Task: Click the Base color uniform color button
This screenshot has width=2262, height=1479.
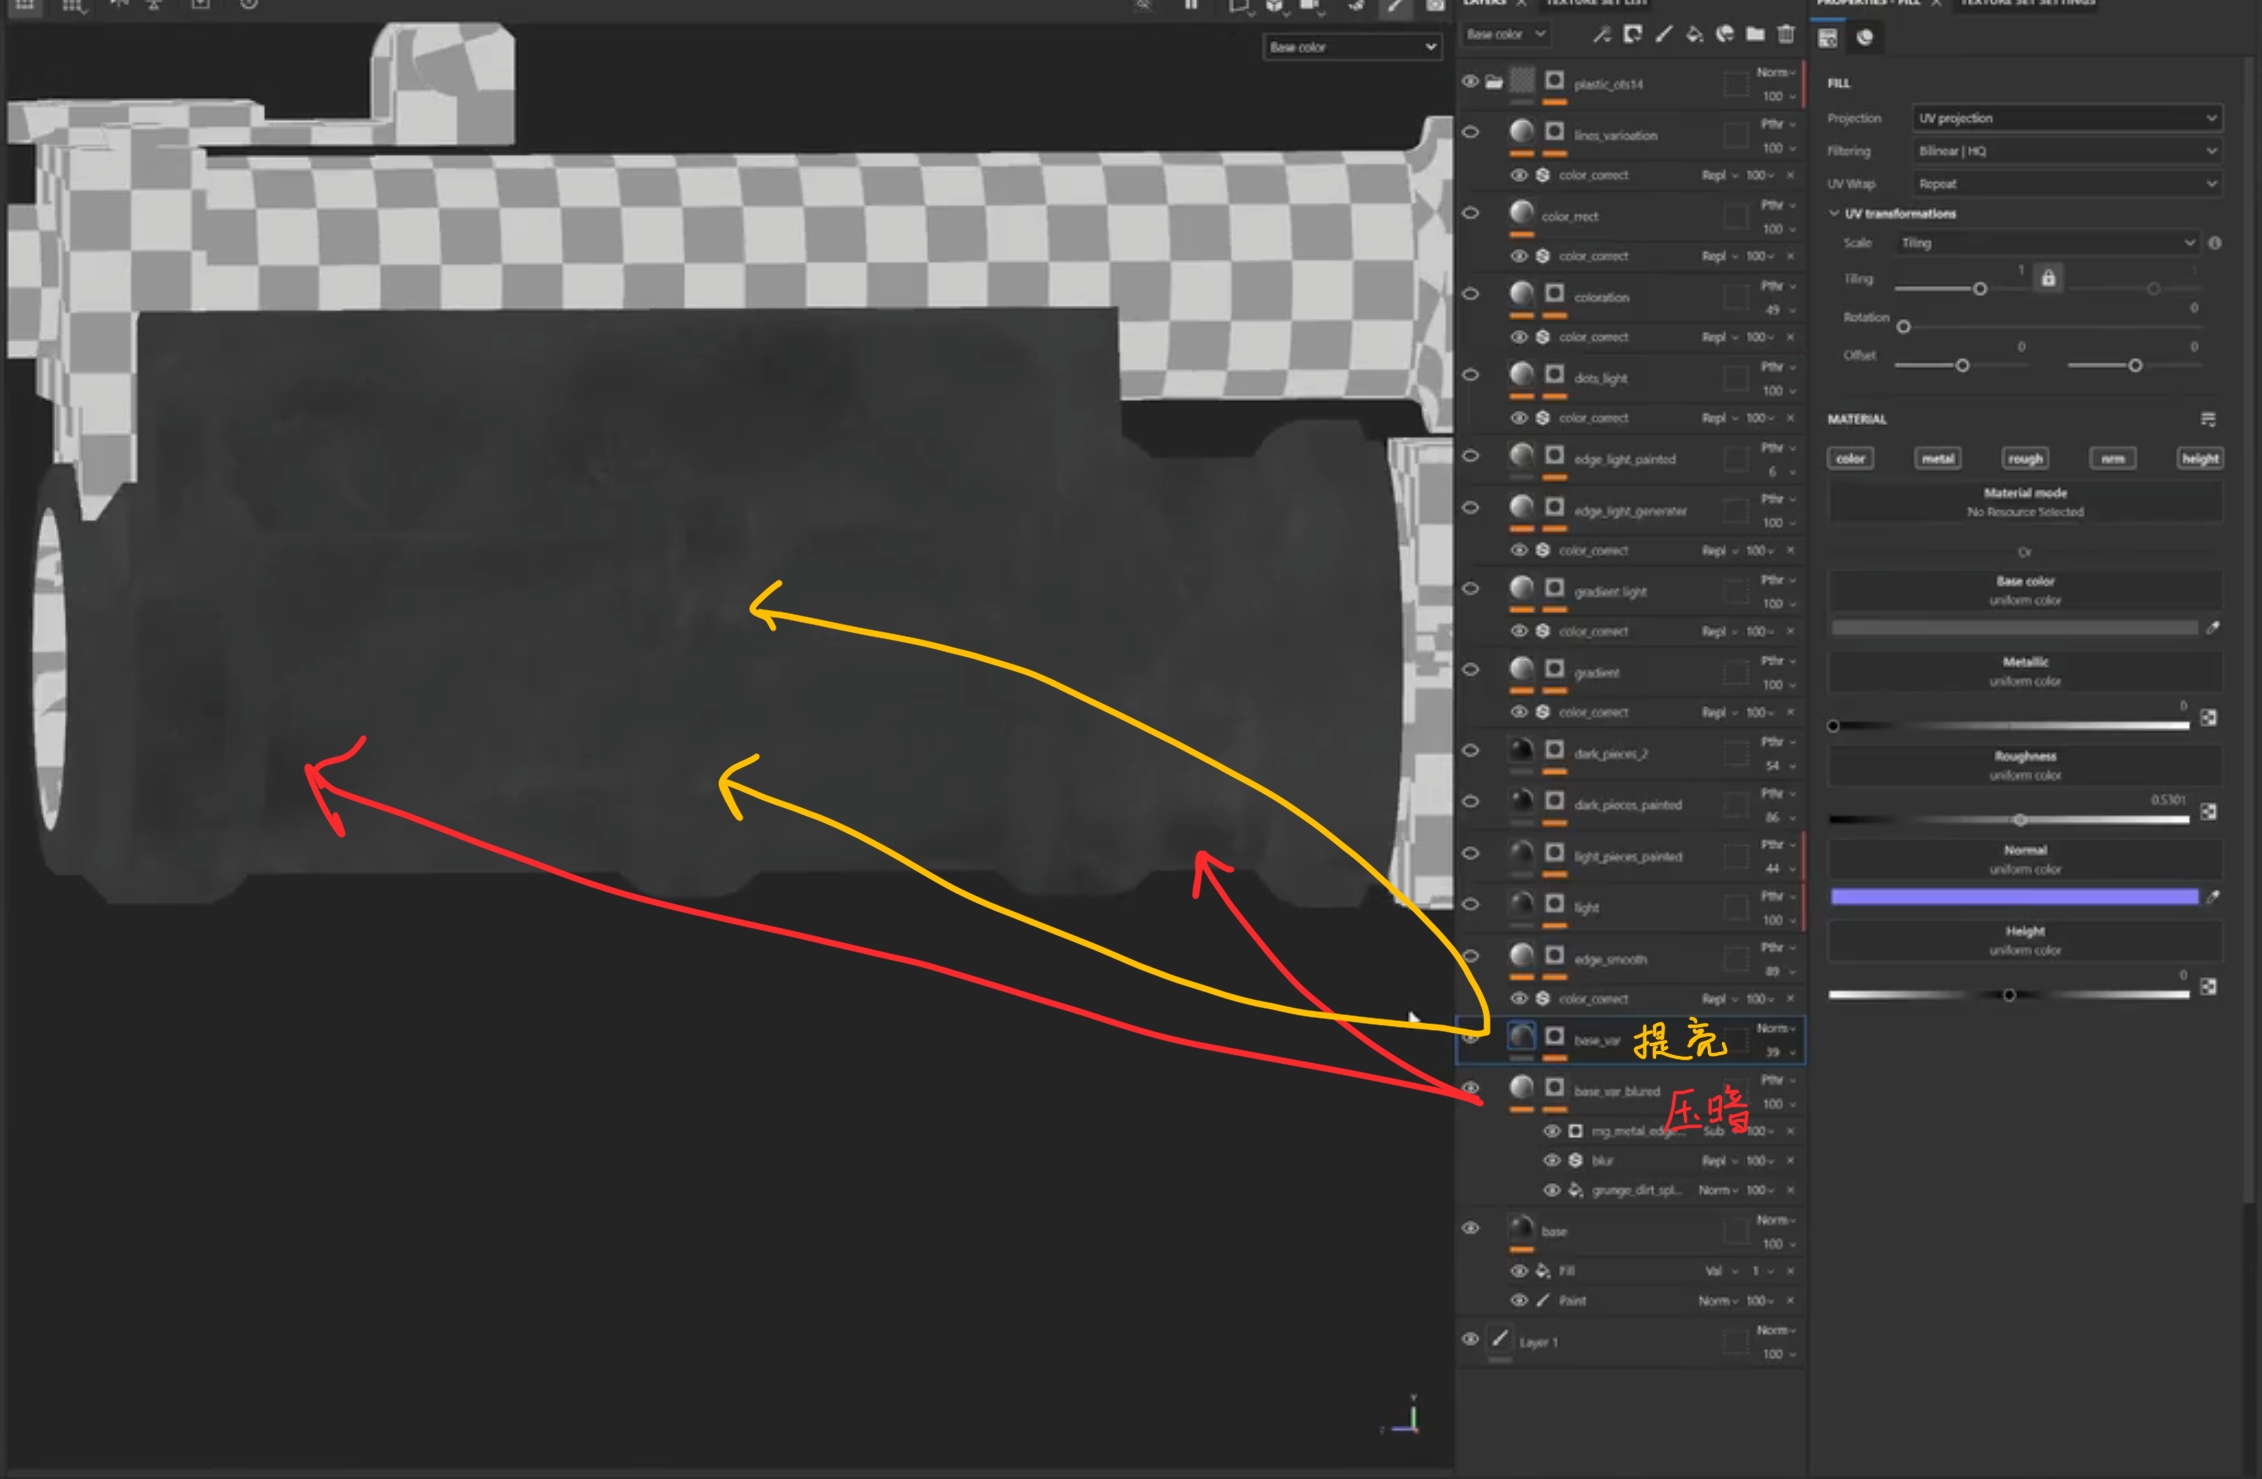Action: [2025, 590]
